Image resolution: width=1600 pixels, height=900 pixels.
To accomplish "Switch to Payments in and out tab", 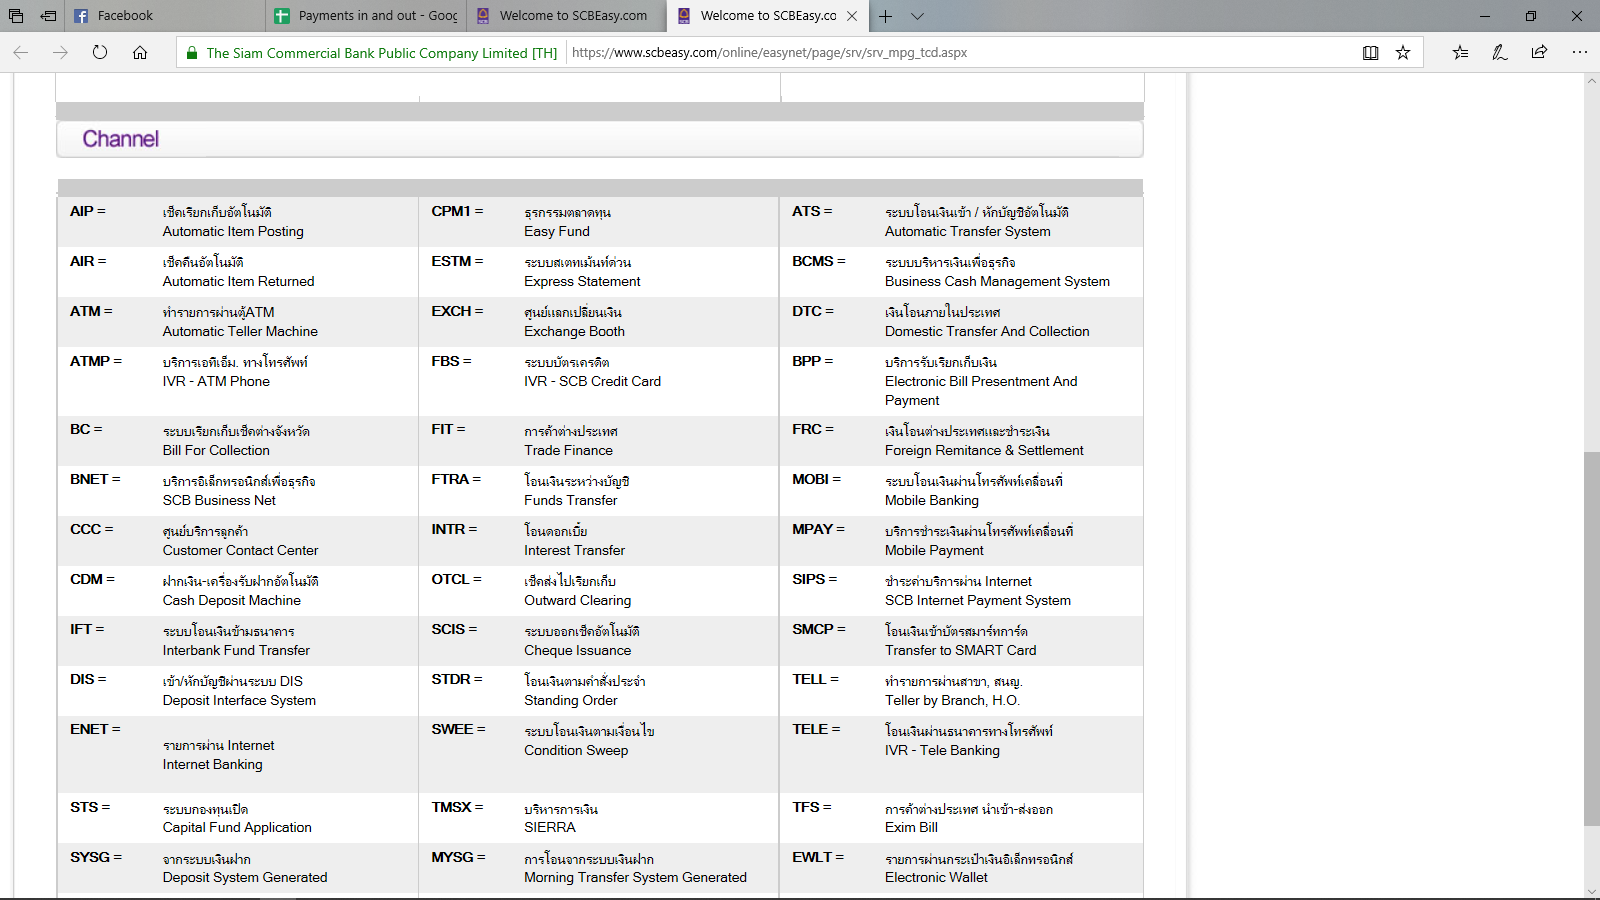I will (366, 16).
